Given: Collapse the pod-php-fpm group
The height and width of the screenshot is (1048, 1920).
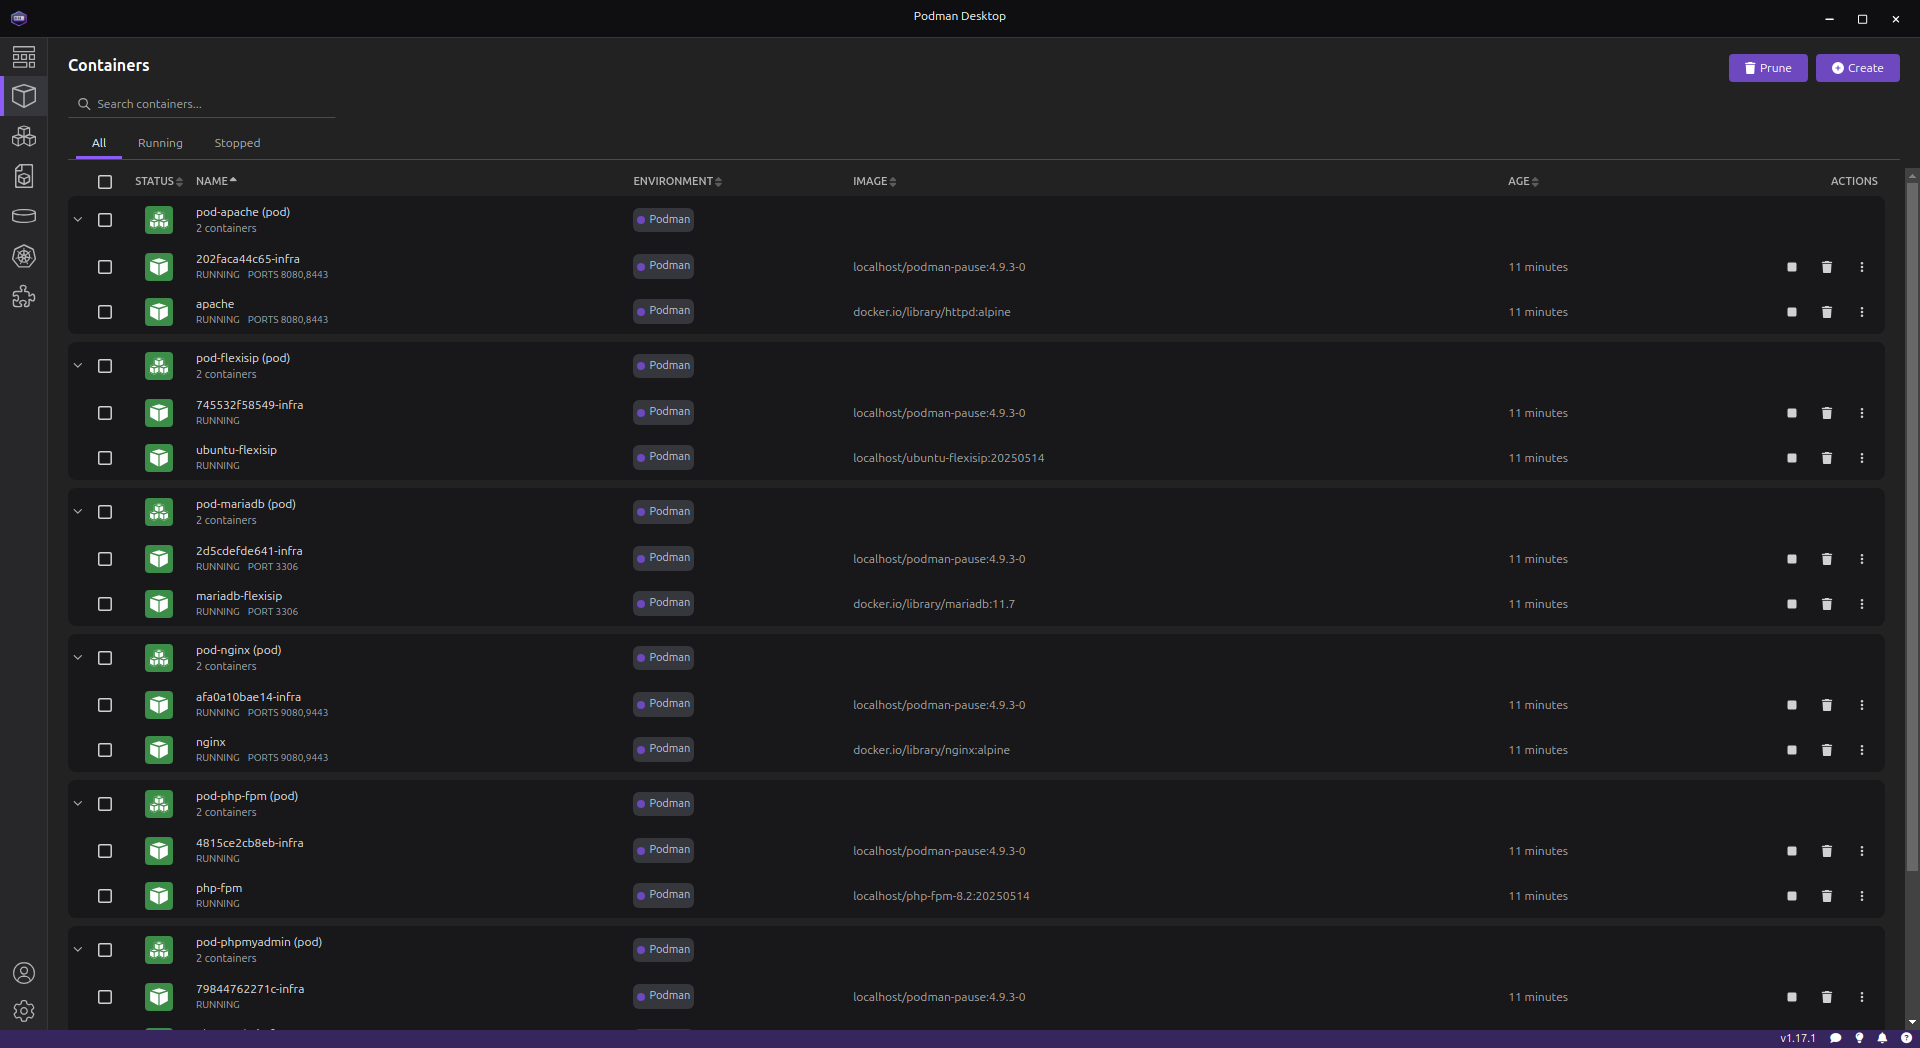Looking at the screenshot, I should pyautogui.click(x=78, y=804).
